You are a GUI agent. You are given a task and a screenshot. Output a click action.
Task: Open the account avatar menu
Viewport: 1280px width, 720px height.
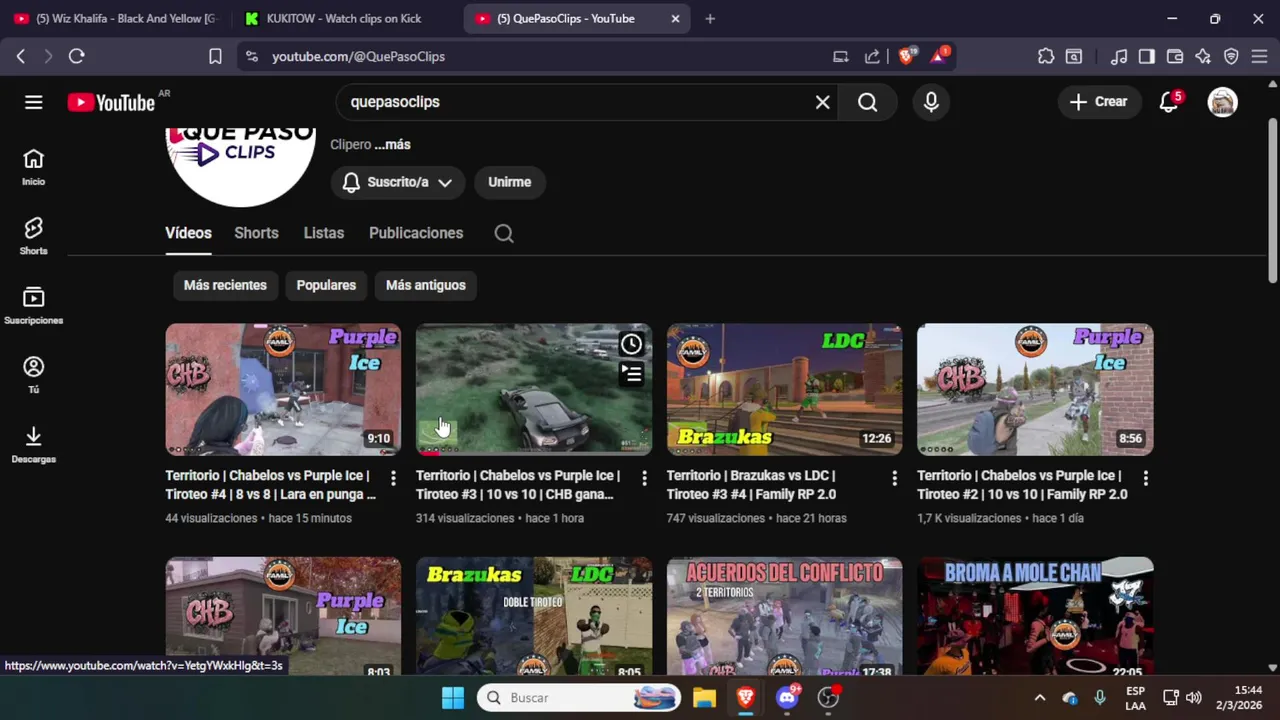pyautogui.click(x=1222, y=102)
